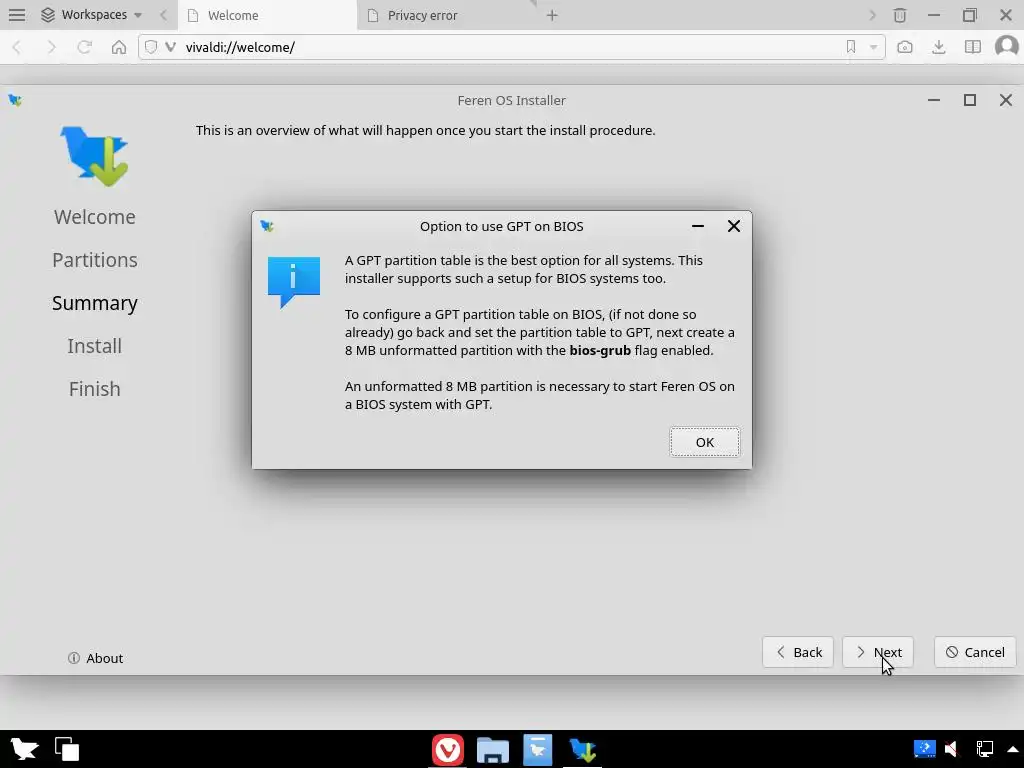Open the network tray icon
Image resolution: width=1024 pixels, height=768 pixels.
coord(984,749)
